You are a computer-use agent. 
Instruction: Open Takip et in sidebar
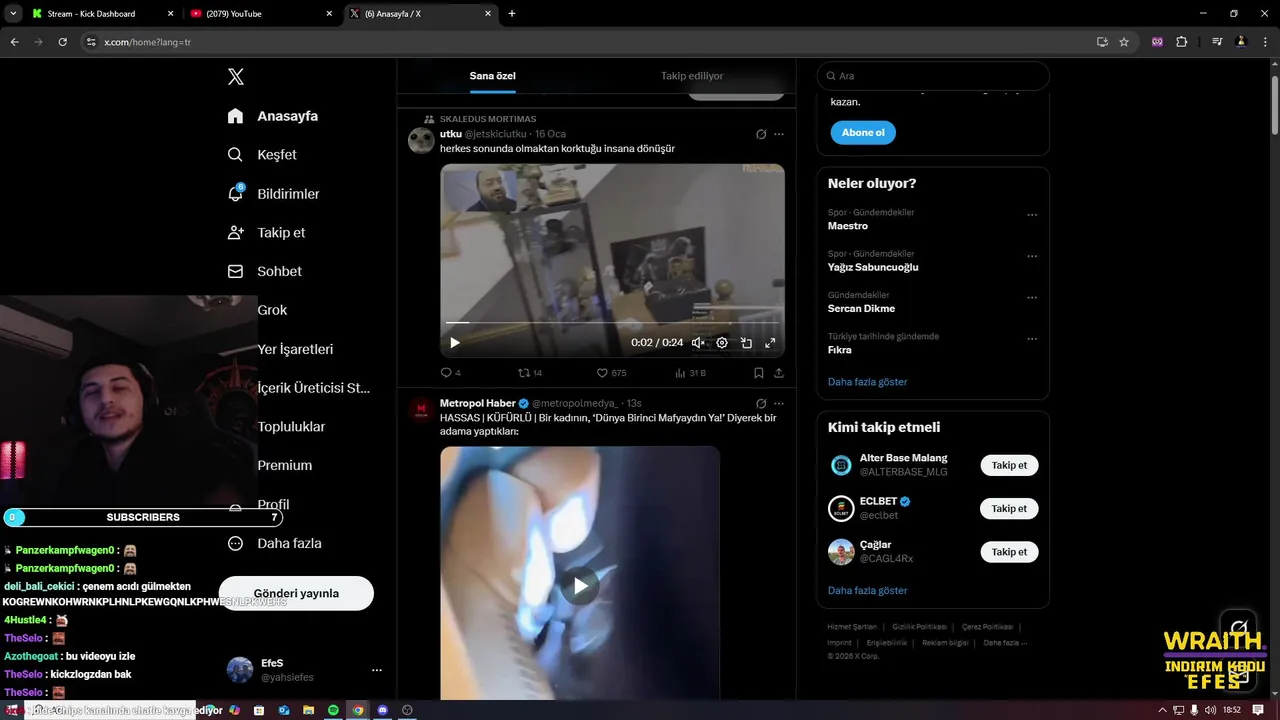point(266,232)
